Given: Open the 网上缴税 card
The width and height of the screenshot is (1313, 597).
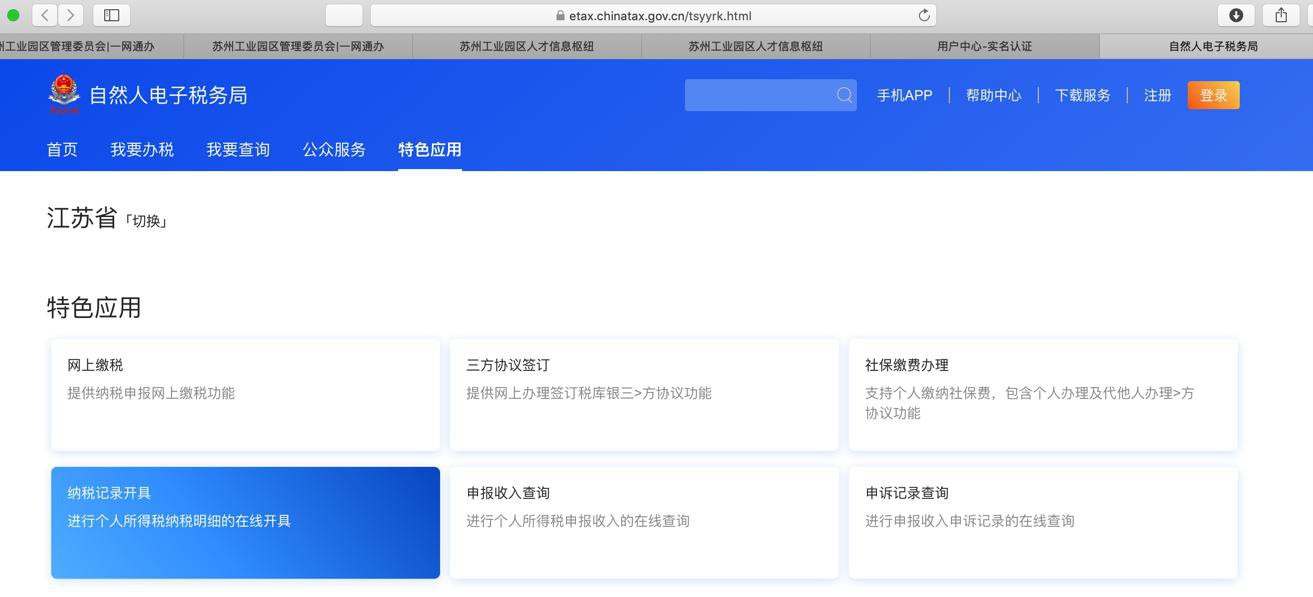Looking at the screenshot, I should [245, 394].
